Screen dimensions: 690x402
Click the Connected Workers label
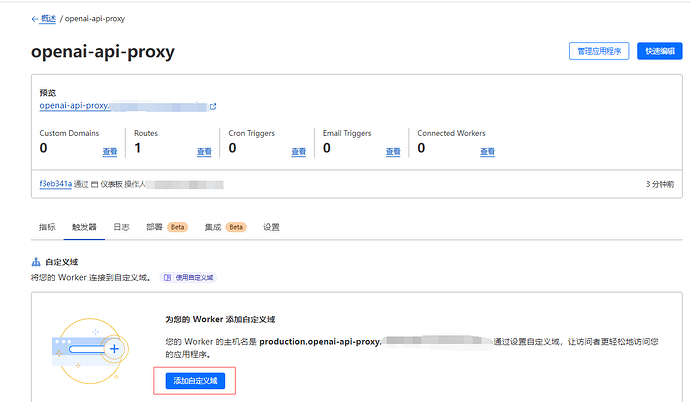[x=451, y=133]
